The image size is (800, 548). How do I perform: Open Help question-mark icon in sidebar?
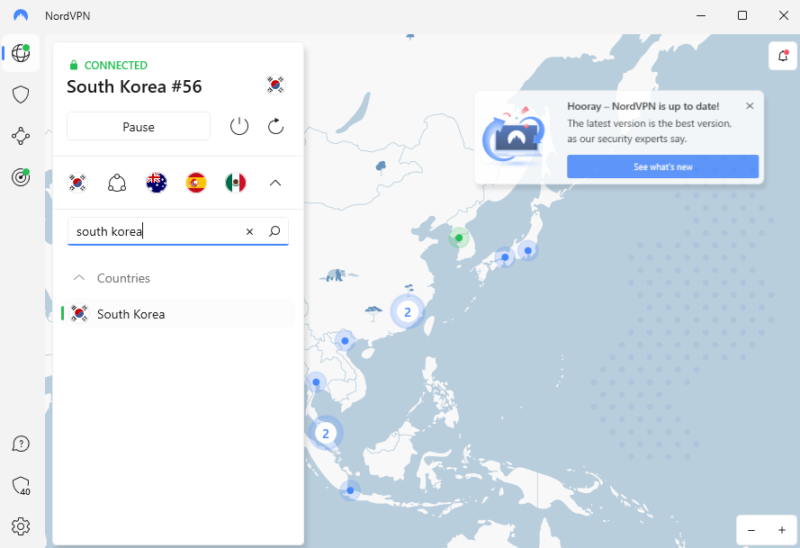pyautogui.click(x=20, y=444)
